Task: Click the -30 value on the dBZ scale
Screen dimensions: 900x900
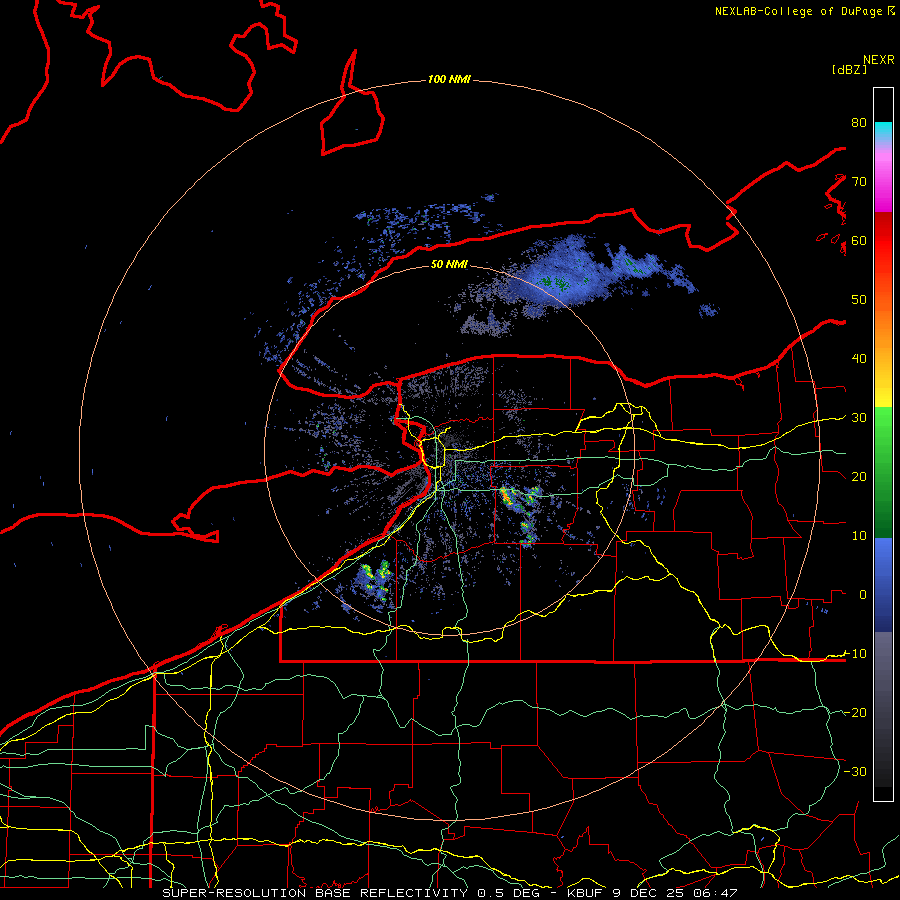Action: (855, 771)
